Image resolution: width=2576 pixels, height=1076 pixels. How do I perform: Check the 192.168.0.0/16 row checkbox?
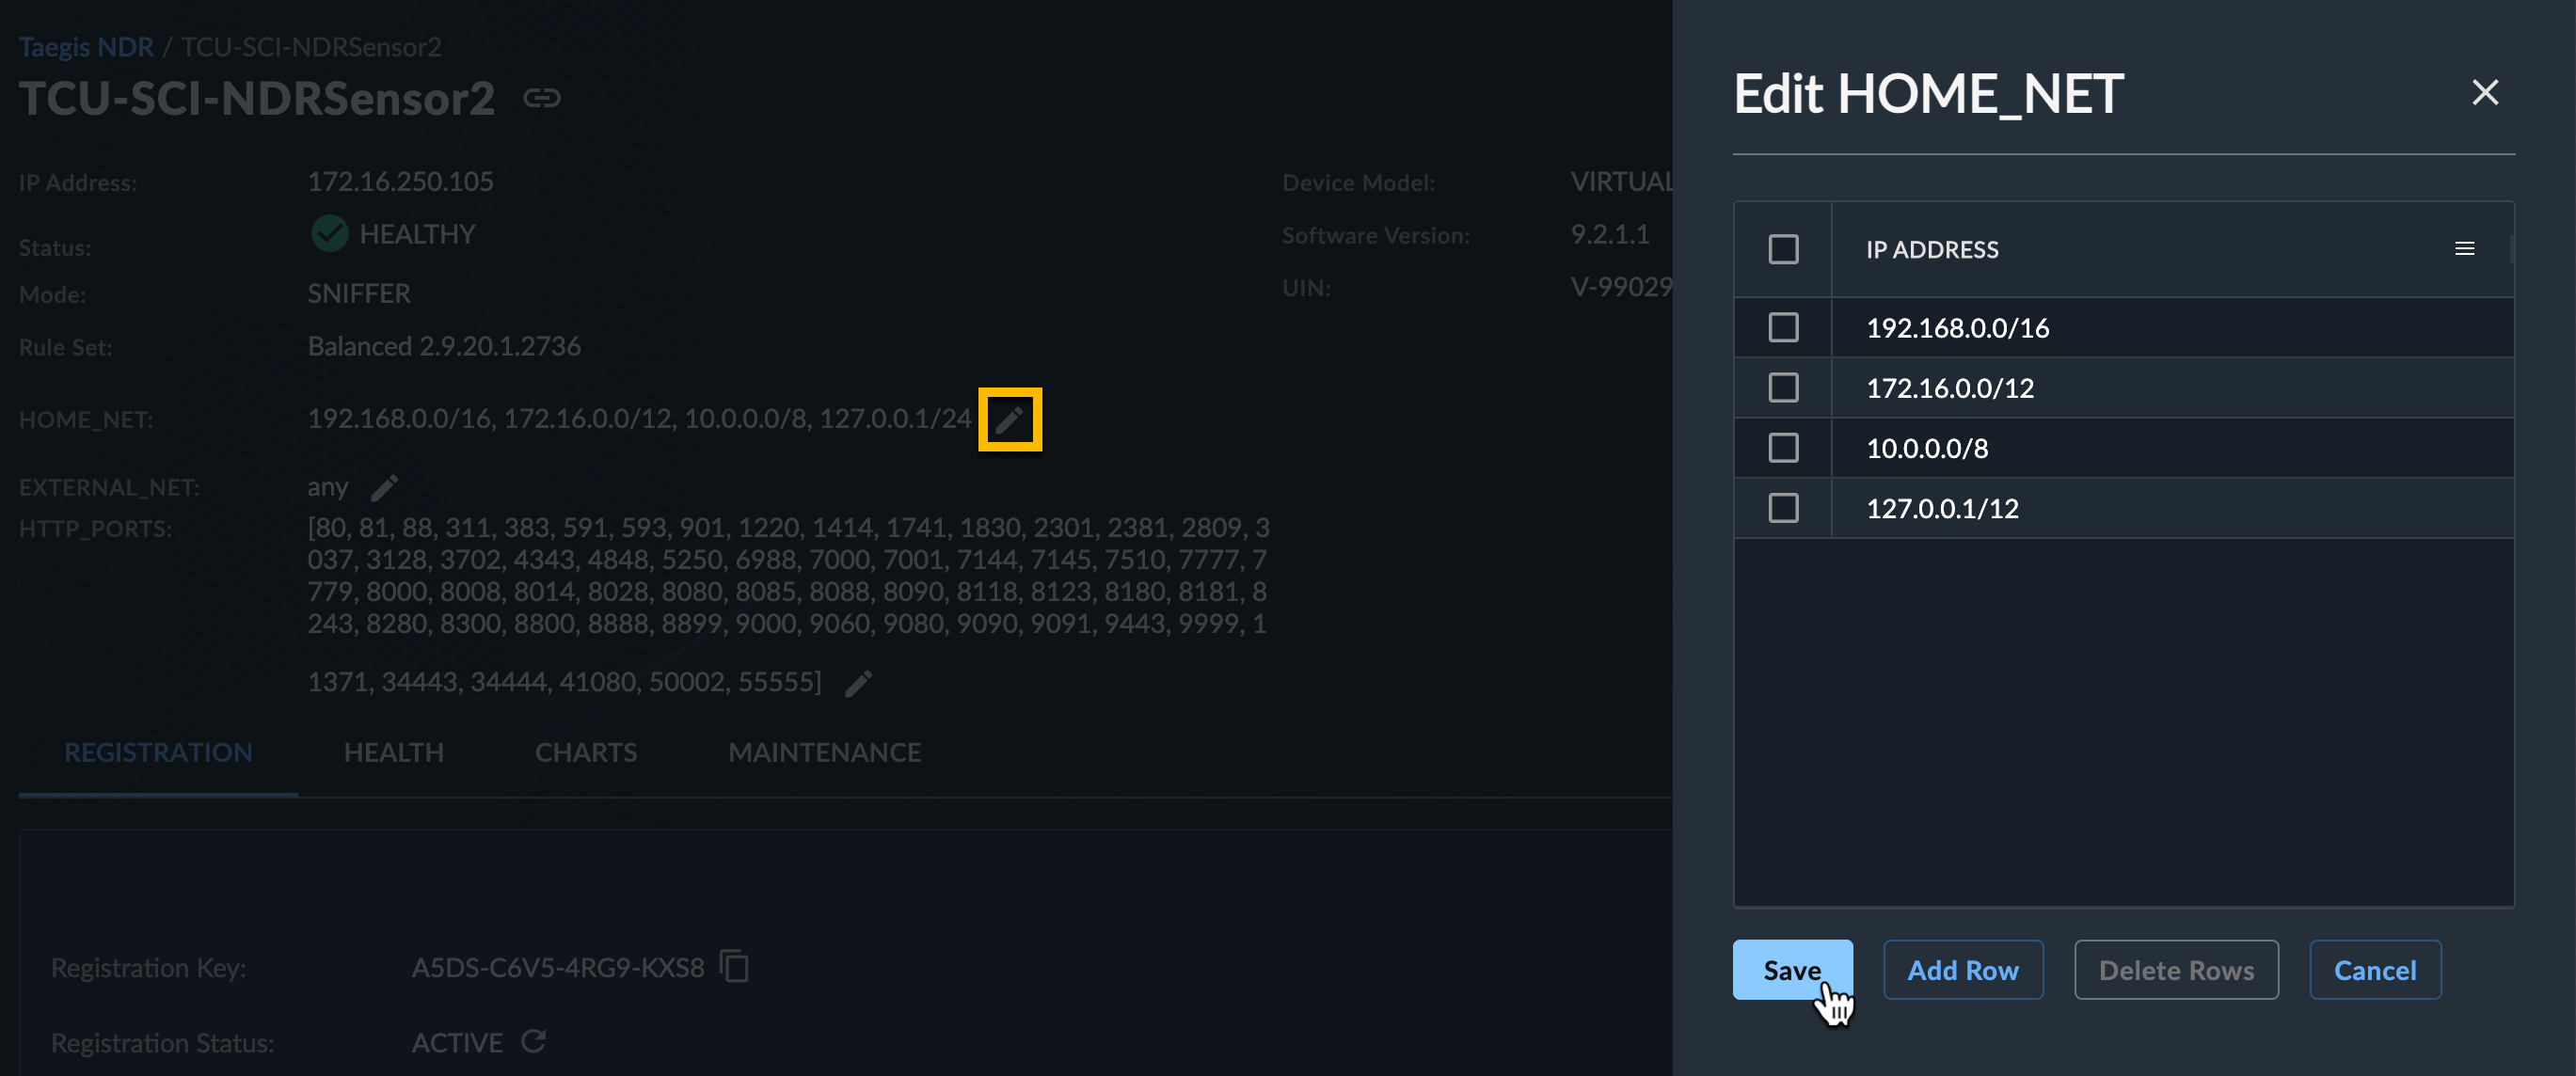pos(1783,328)
